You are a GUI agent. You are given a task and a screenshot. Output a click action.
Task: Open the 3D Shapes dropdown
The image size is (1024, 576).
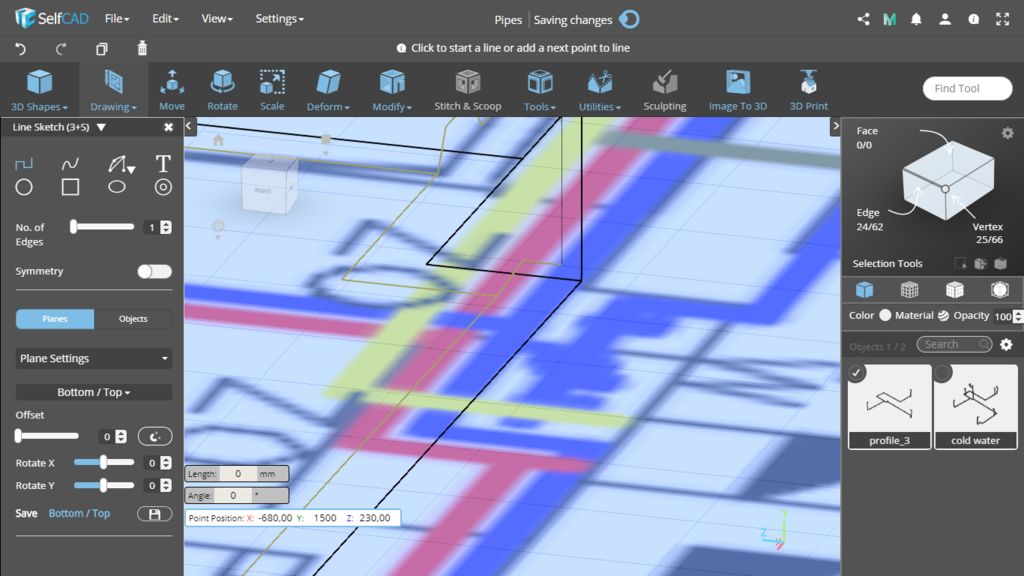click(39, 90)
